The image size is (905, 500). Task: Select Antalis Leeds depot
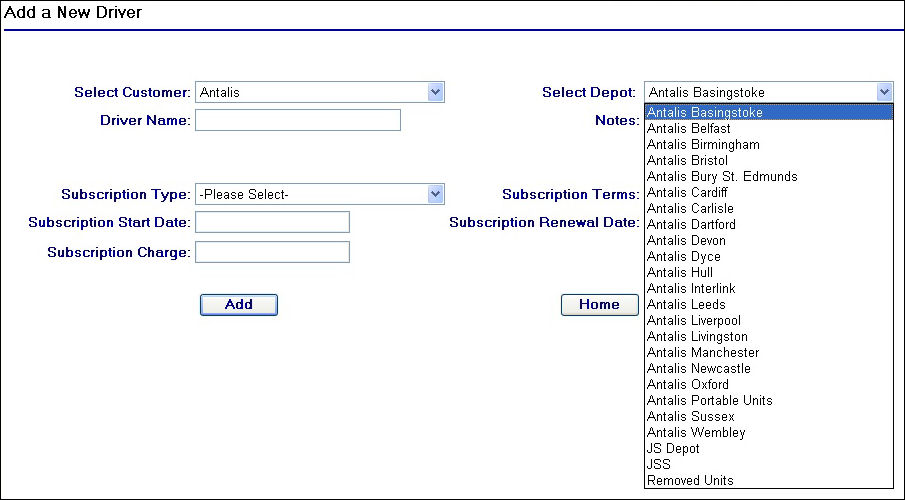(769, 304)
